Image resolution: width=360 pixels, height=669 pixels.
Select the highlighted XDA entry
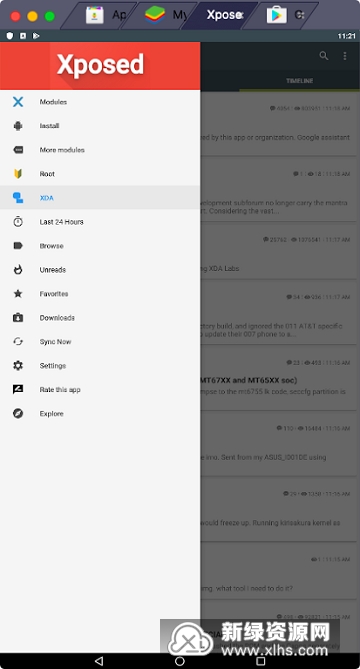[x=100, y=198]
